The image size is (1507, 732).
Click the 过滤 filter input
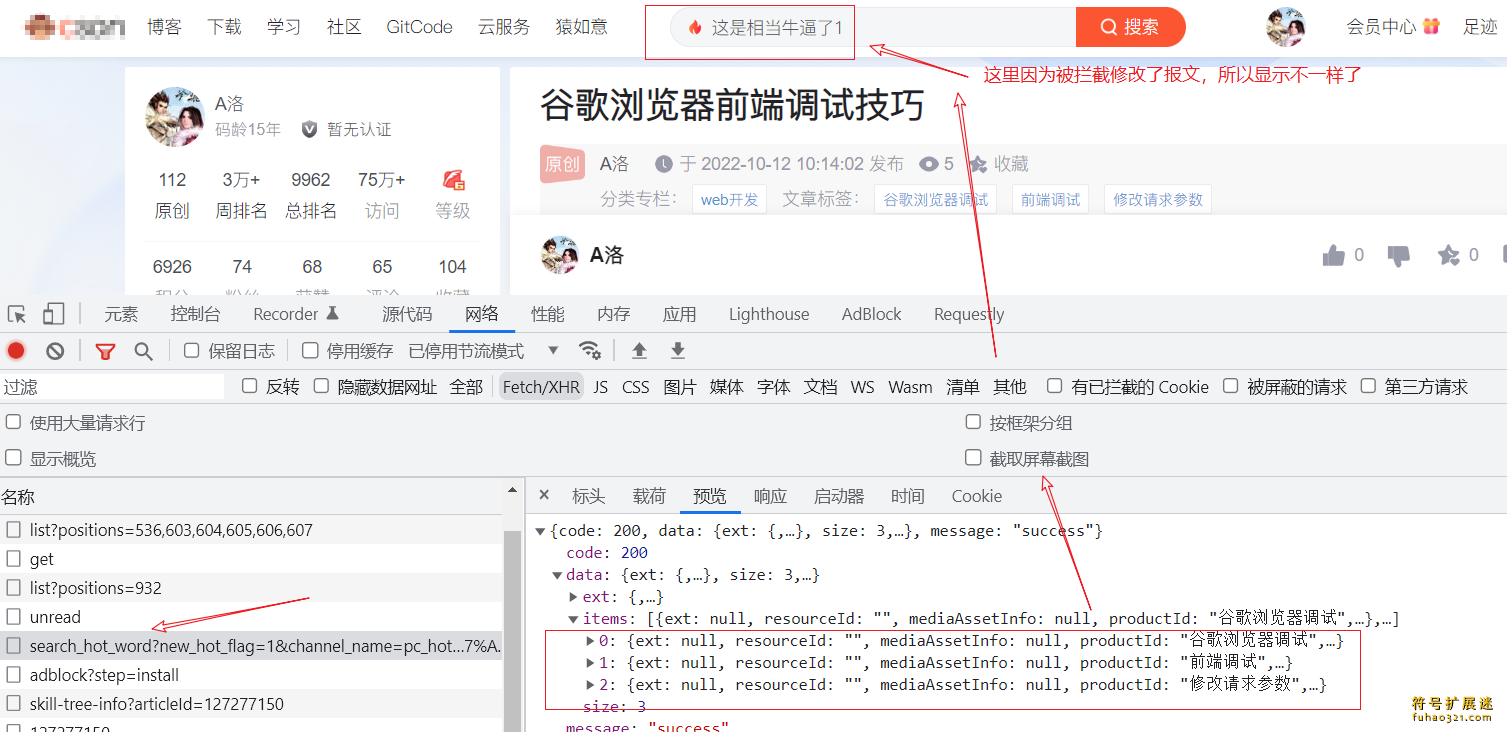pyautogui.click(x=113, y=387)
